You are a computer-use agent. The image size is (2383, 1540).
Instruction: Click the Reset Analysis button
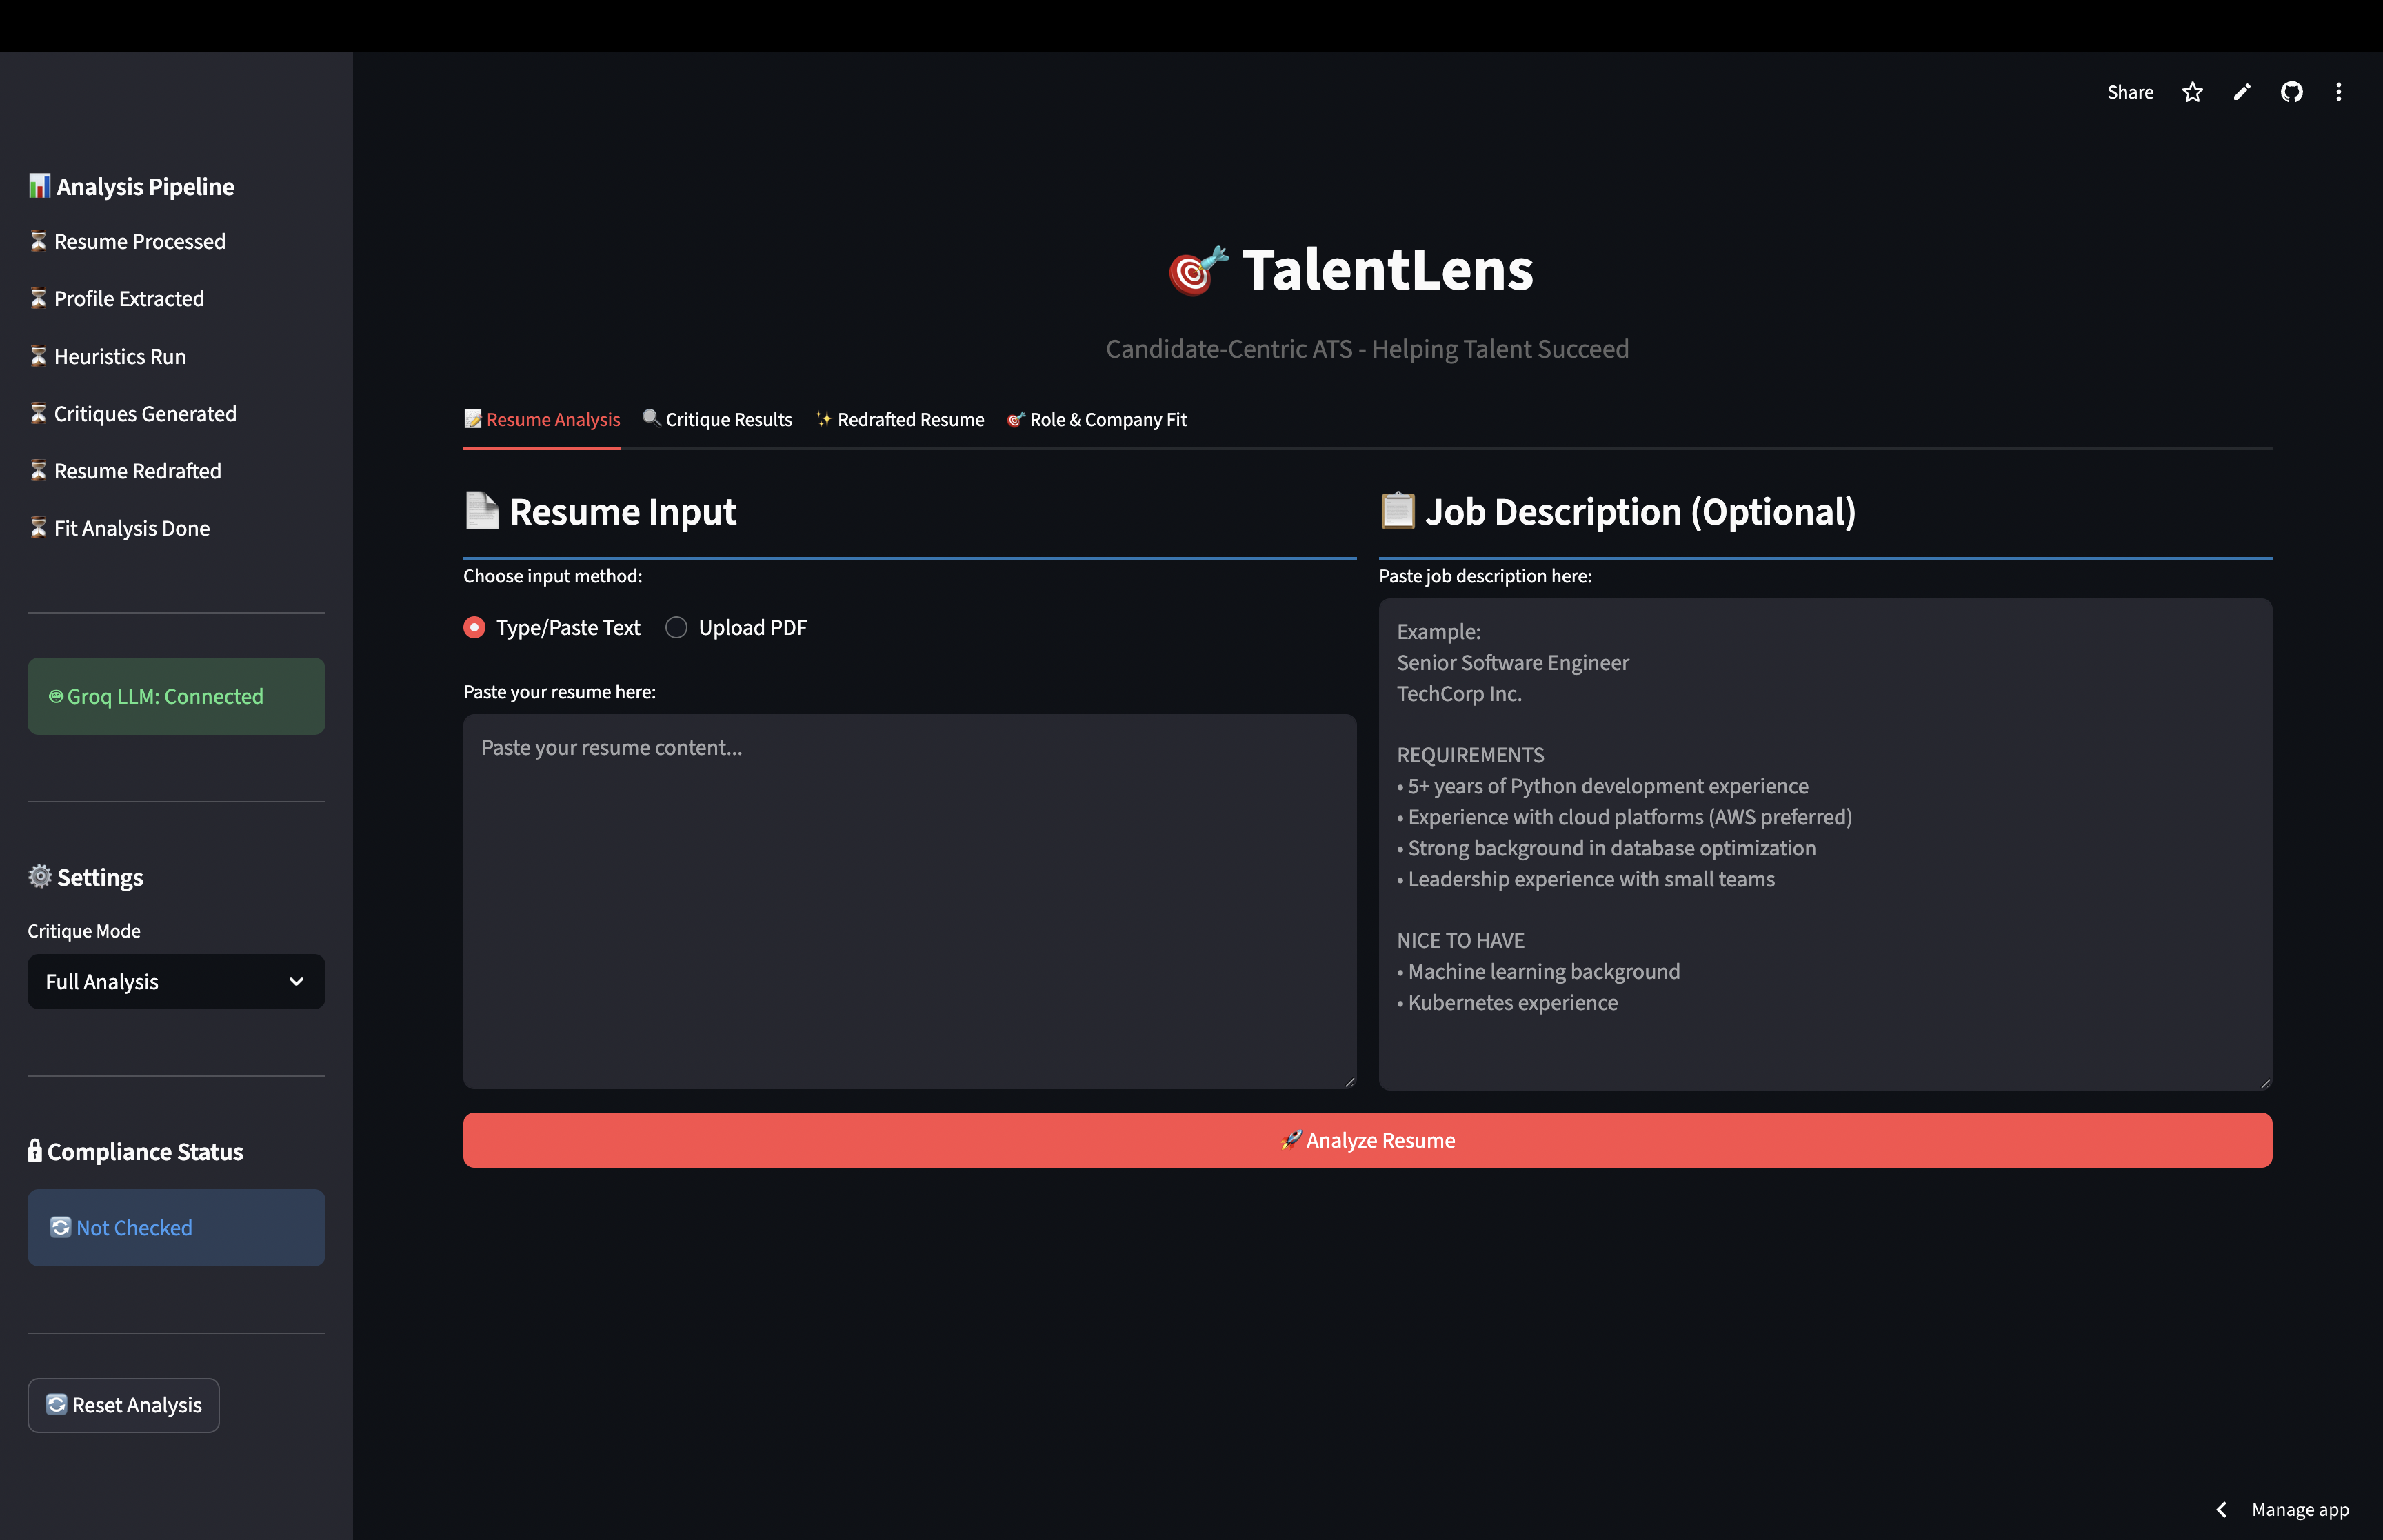pos(124,1405)
